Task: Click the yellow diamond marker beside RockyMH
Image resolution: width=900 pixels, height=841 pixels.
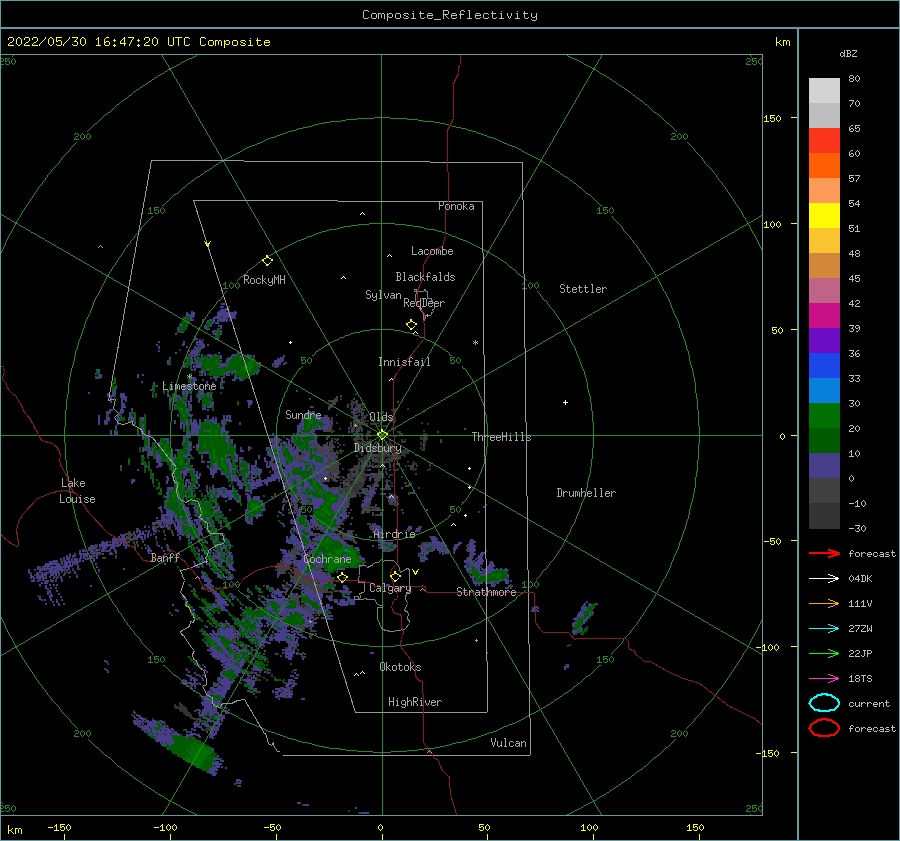Action: point(267,261)
